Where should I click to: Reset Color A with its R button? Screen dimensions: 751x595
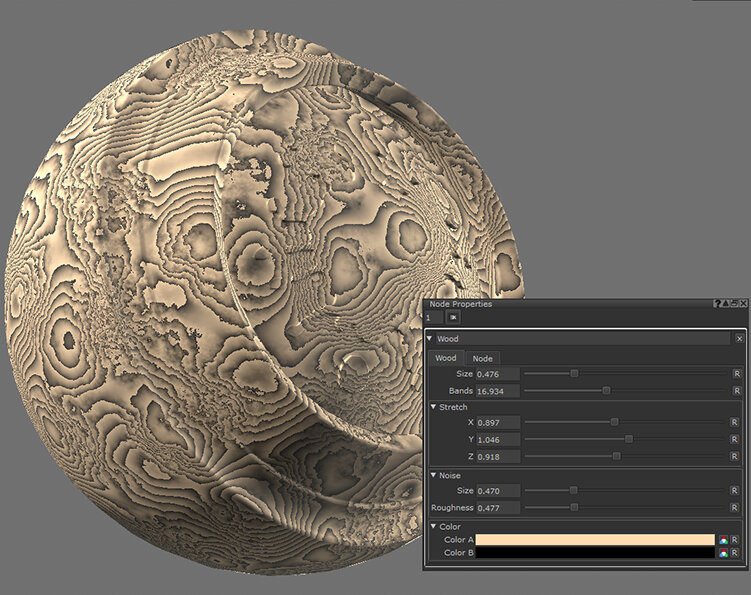[x=737, y=539]
